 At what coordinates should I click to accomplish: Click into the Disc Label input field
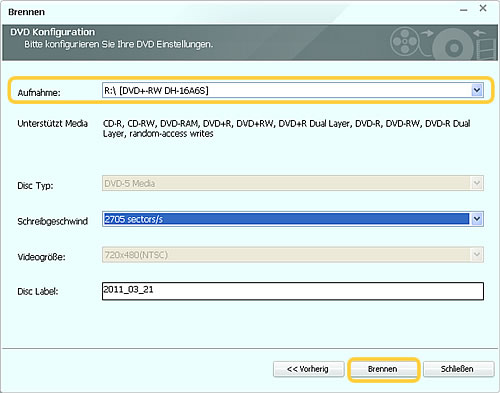tap(293, 291)
